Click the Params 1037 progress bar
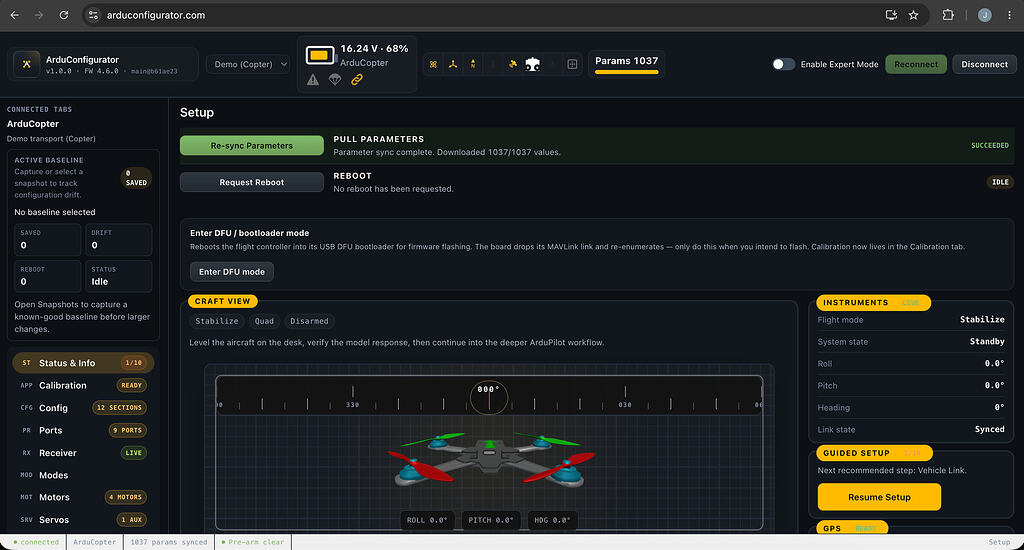 (x=626, y=72)
